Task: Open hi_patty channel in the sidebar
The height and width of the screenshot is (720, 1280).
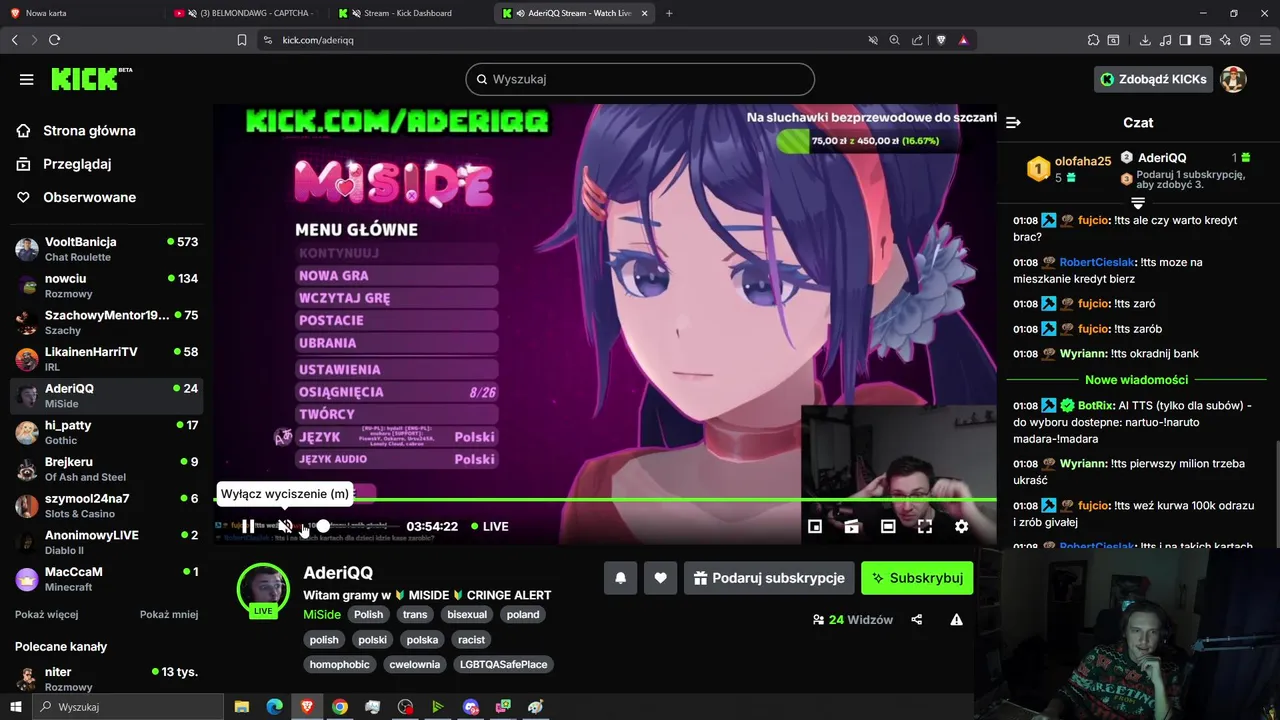Action: pyautogui.click(x=106, y=432)
